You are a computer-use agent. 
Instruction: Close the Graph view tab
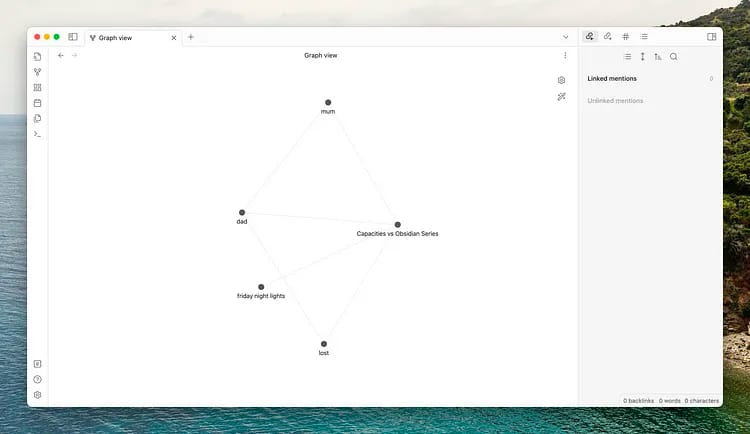tap(174, 38)
